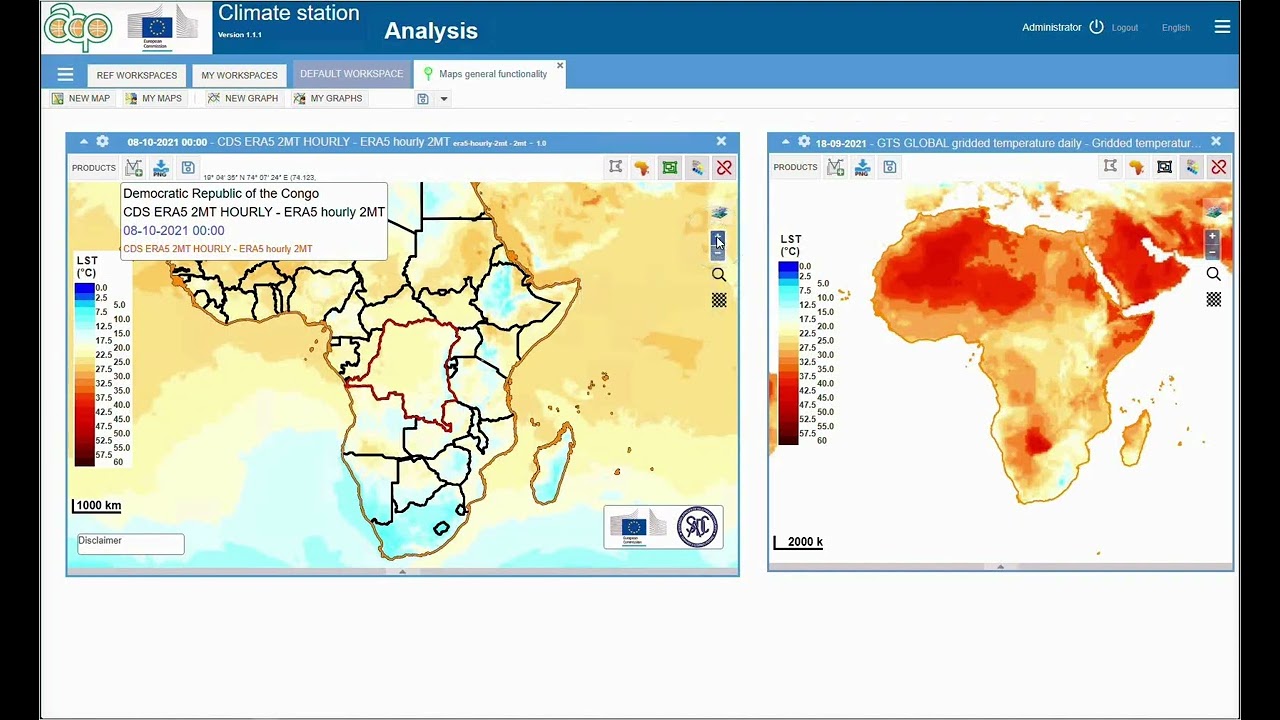
Task: Download GTS GLOBAL map as PNG
Action: [x=862, y=167]
